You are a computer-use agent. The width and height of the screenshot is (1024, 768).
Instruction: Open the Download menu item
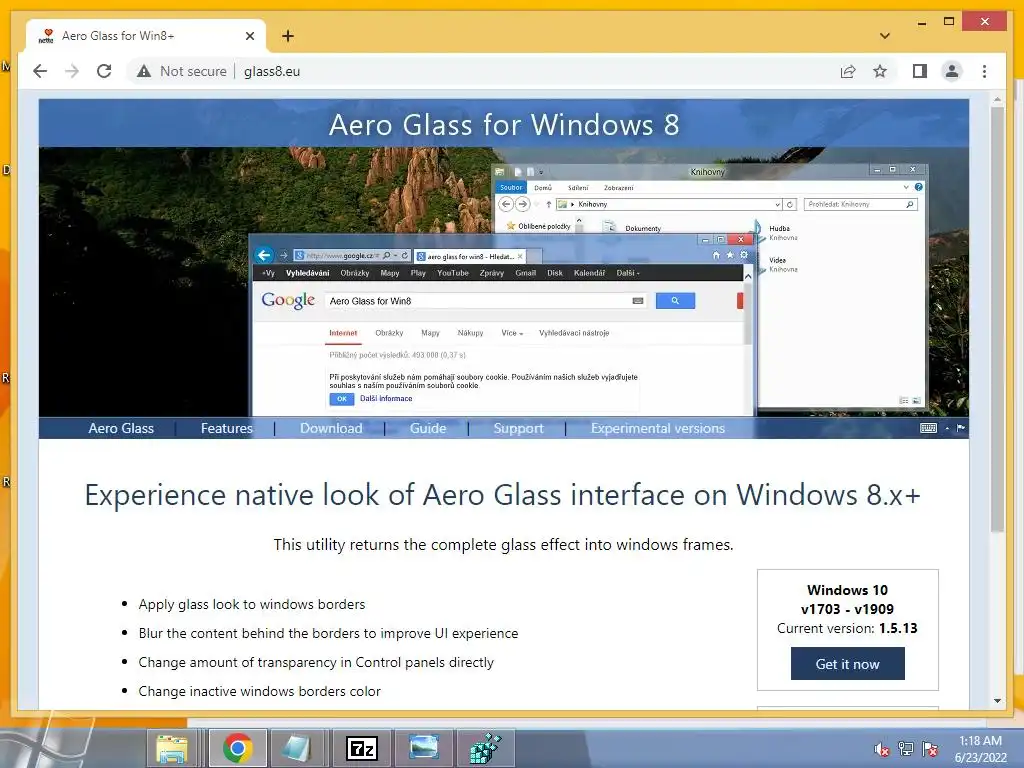330,428
